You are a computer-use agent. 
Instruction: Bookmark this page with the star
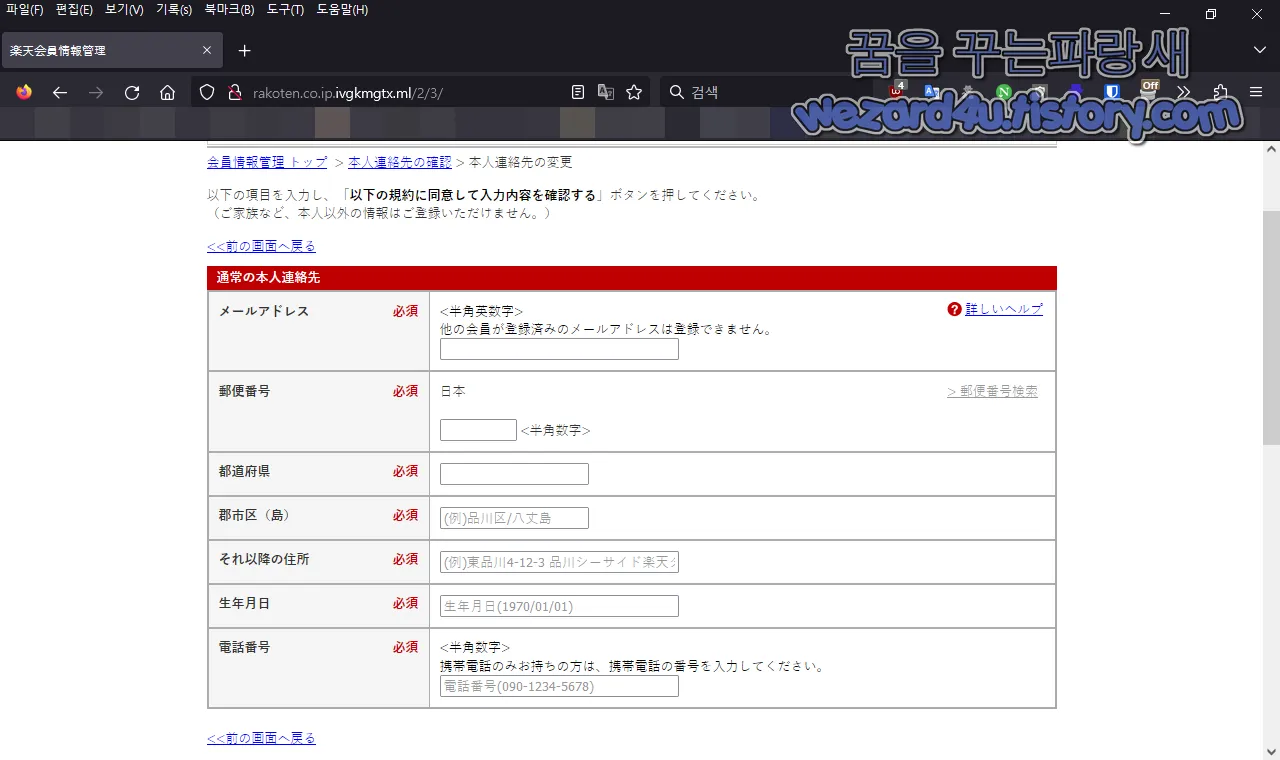(634, 92)
